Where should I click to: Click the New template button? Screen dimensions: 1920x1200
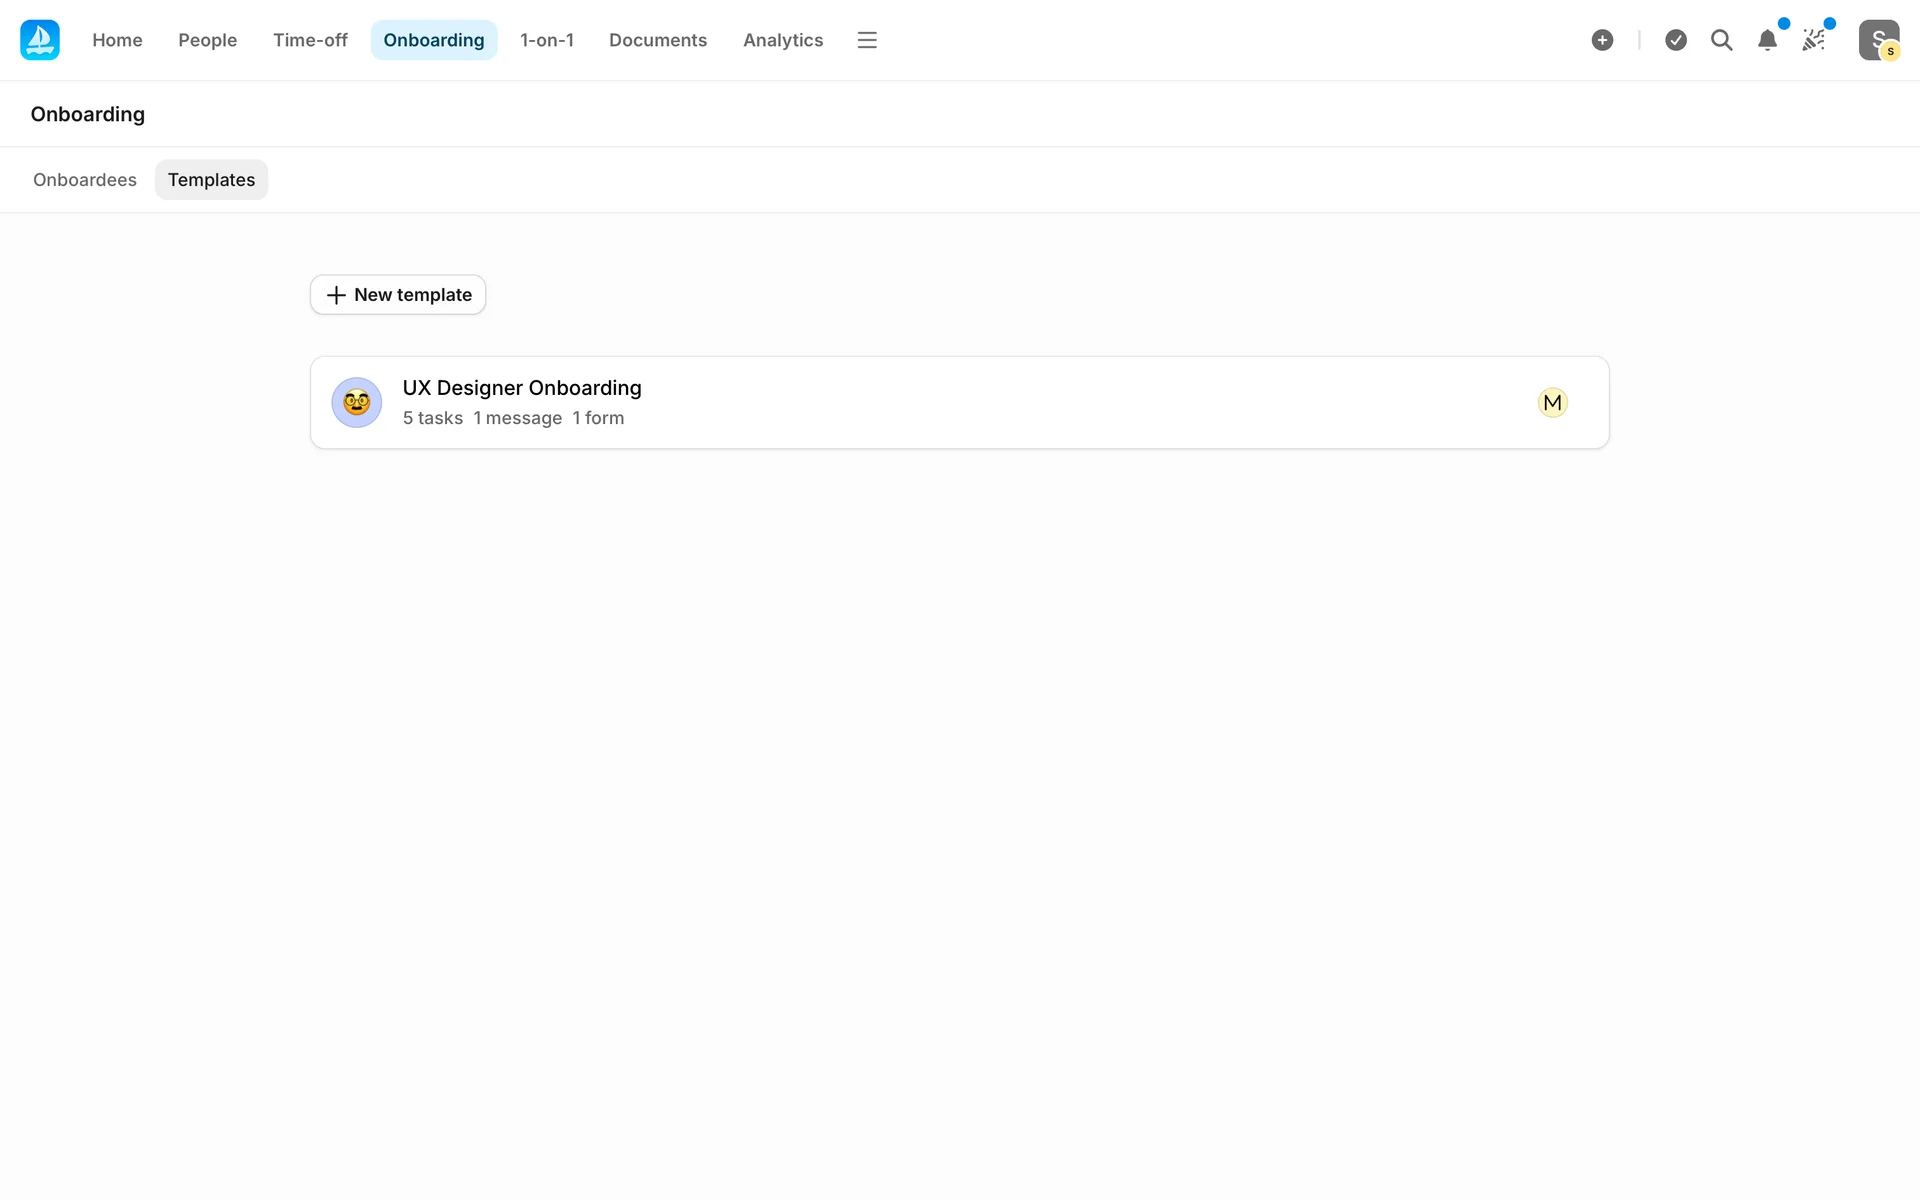(x=398, y=295)
